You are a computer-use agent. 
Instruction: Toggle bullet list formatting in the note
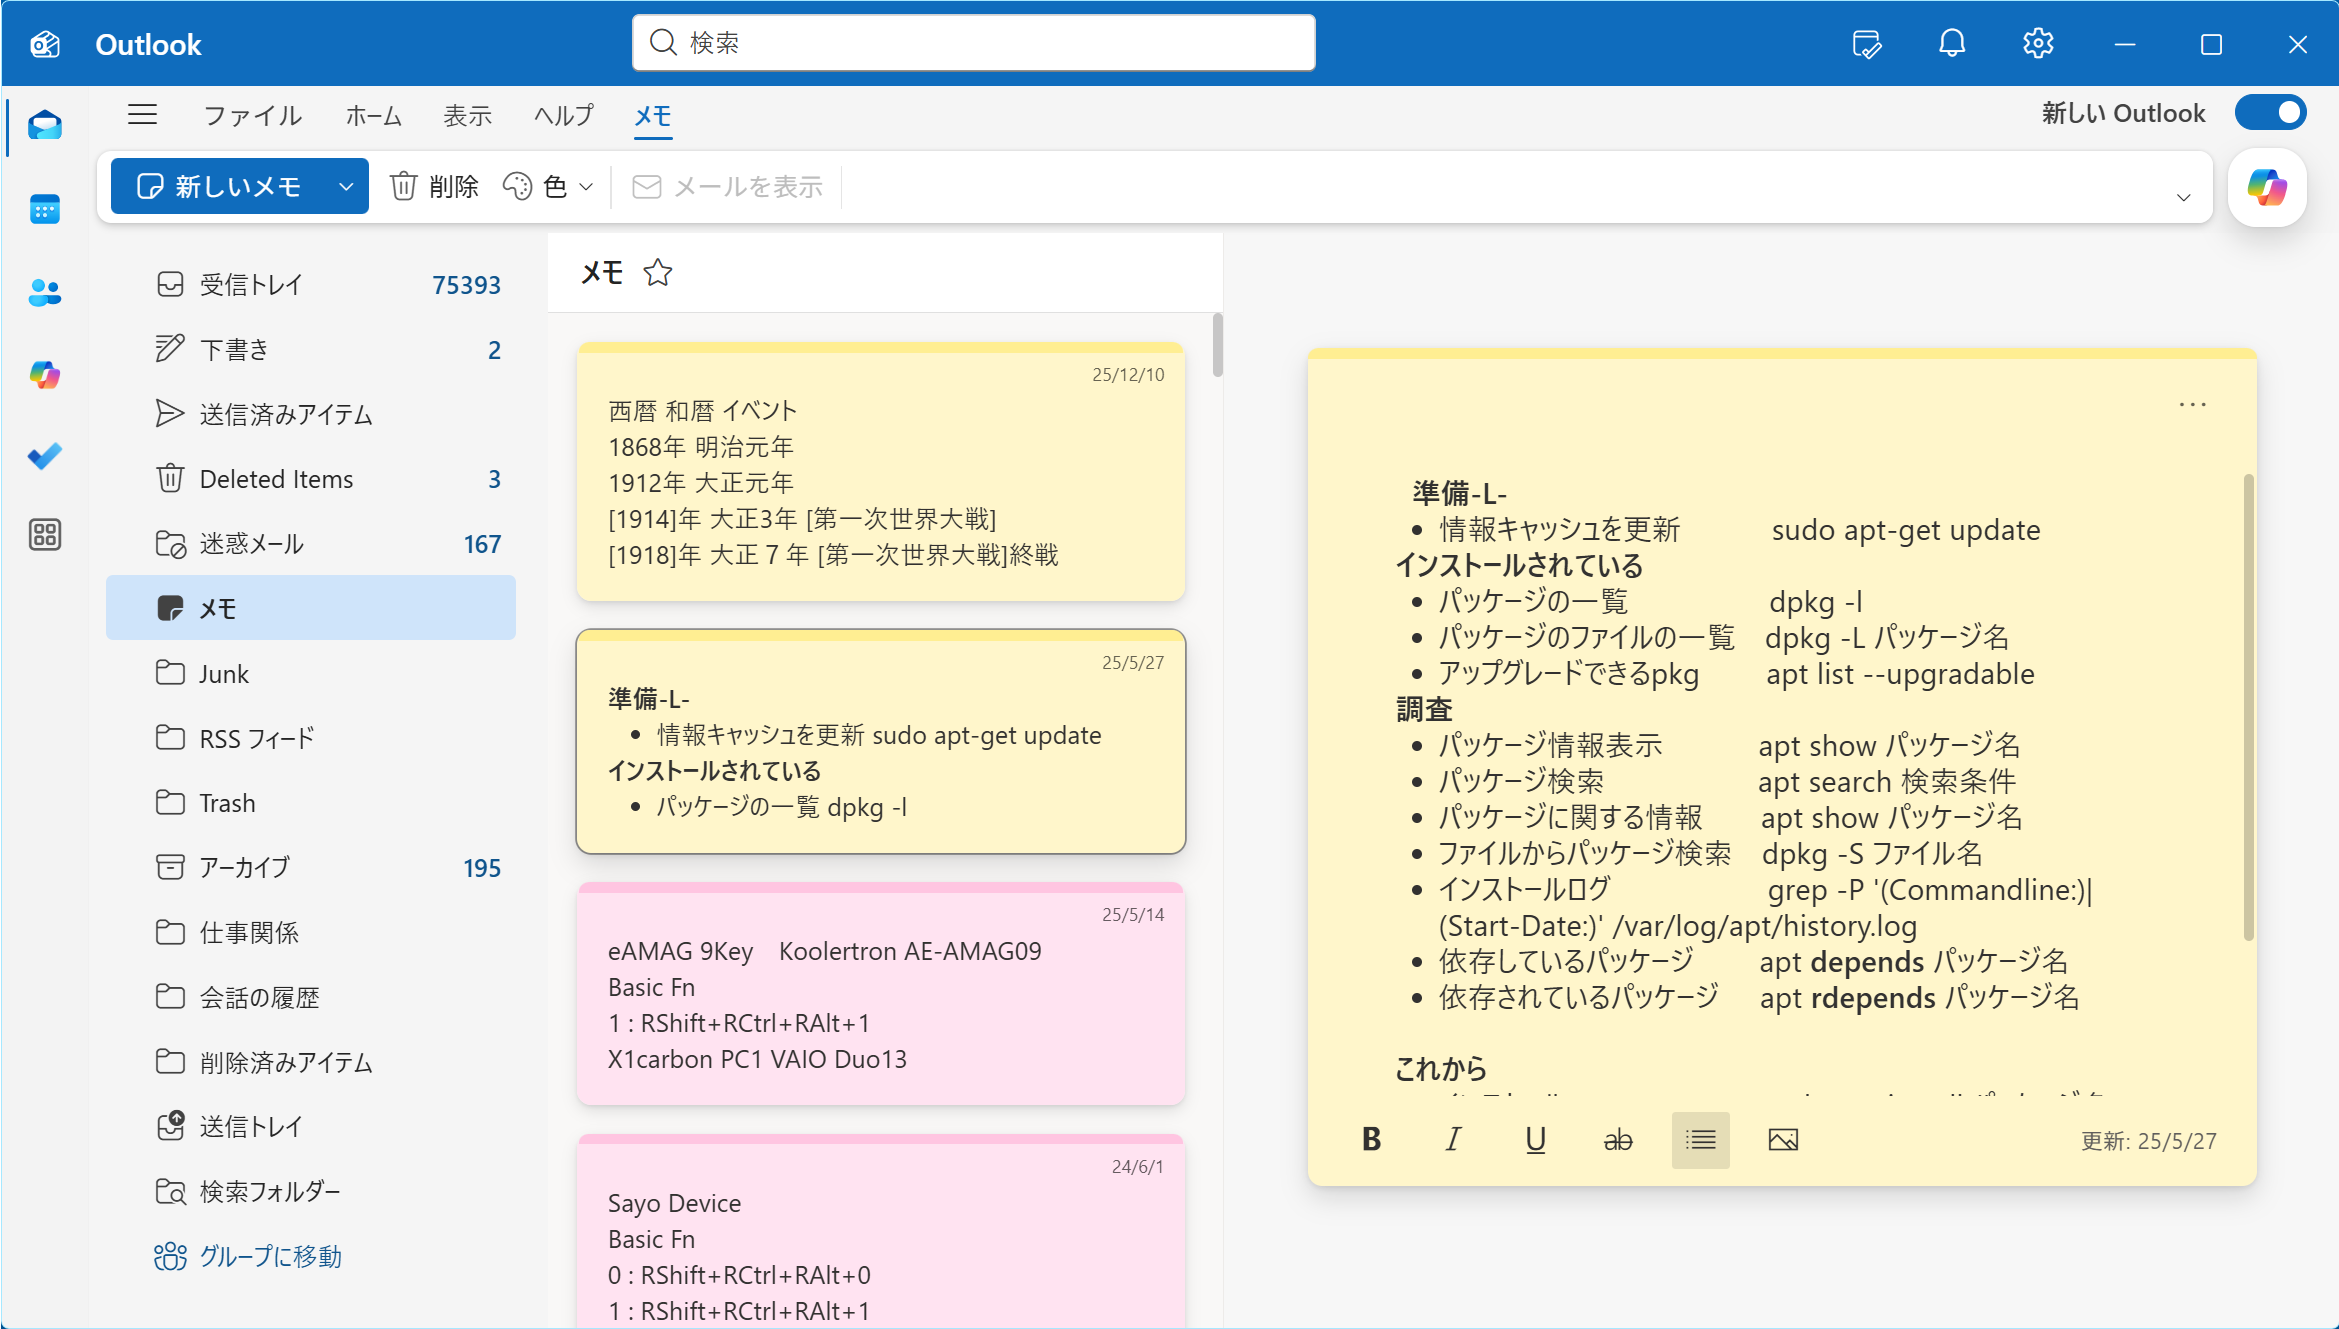tap(1700, 1140)
